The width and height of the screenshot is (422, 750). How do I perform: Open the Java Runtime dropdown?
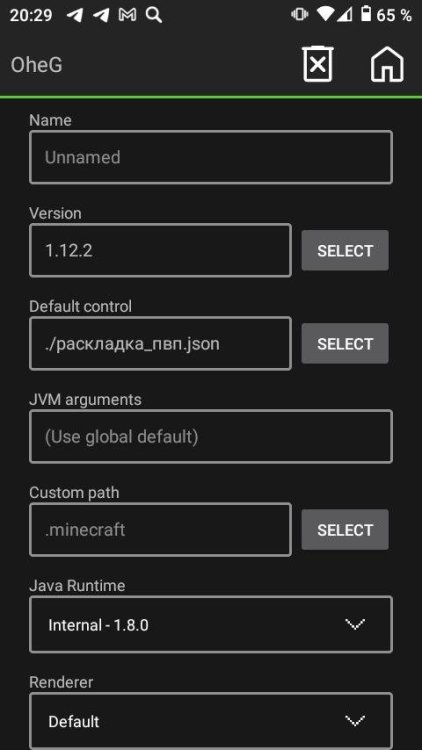pyautogui.click(x=211, y=624)
